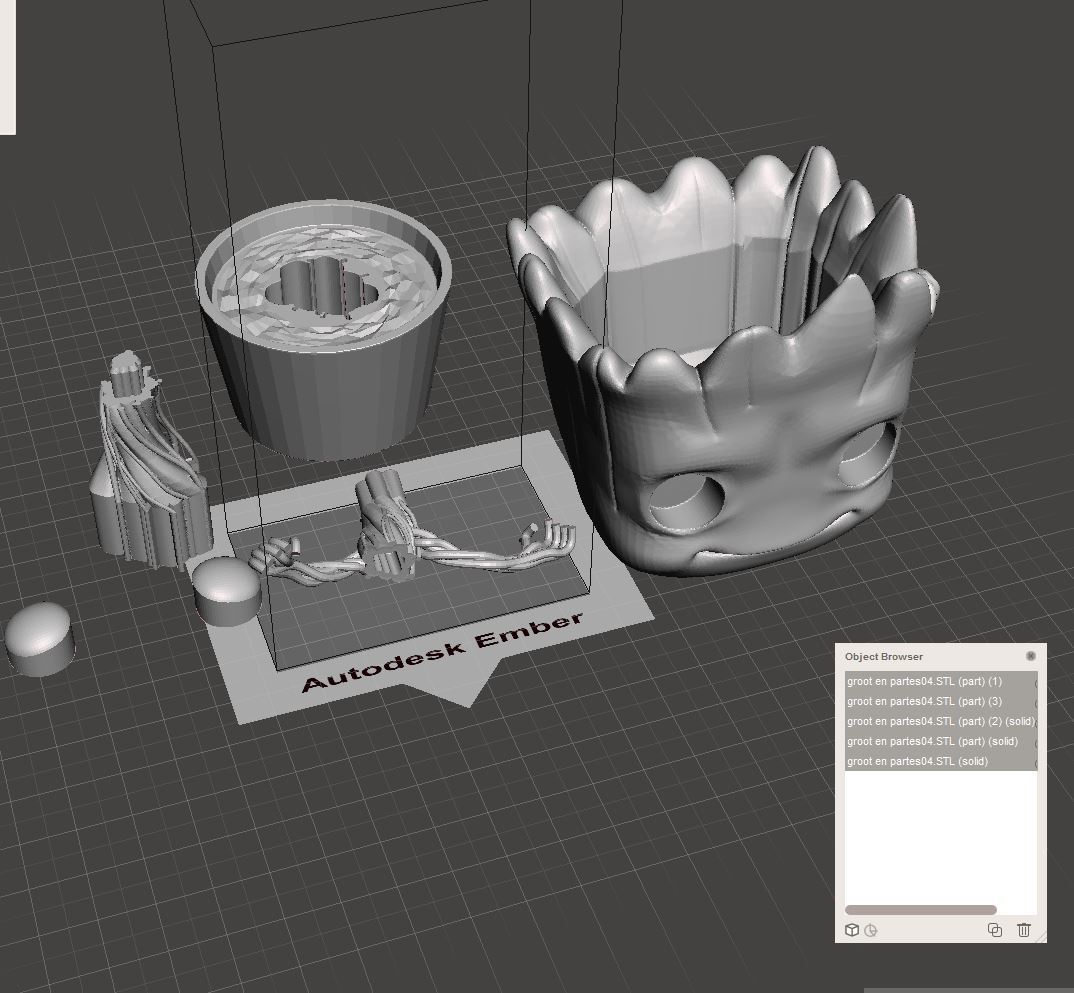
Task: Select 'groot en partes04.STL (part) (3)' object
Action: coord(940,701)
